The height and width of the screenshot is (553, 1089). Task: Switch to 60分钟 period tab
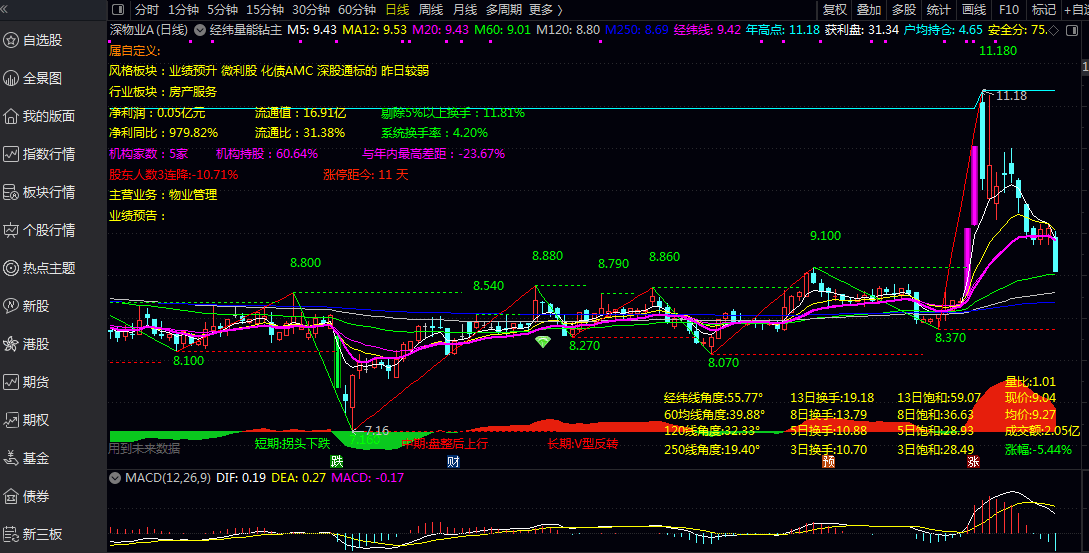pos(357,10)
